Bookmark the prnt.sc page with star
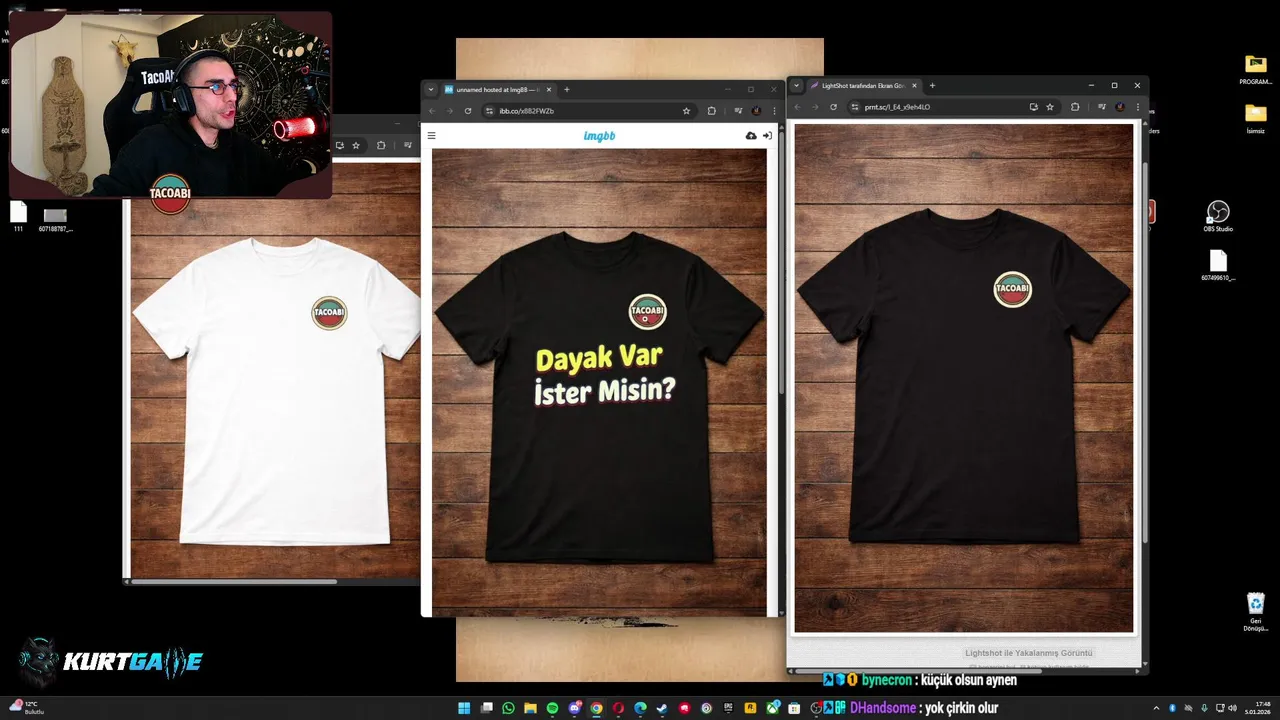The width and height of the screenshot is (1280, 720). coord(1050,107)
